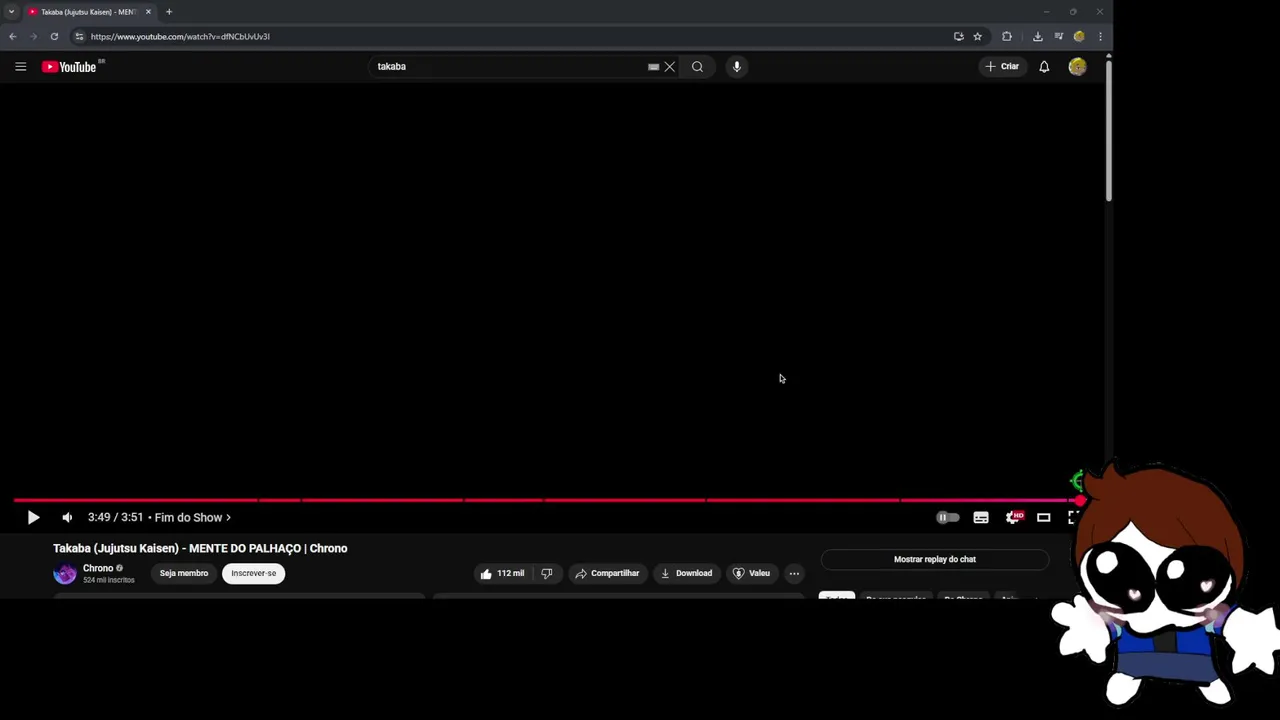Open browser downloads

(x=1037, y=37)
